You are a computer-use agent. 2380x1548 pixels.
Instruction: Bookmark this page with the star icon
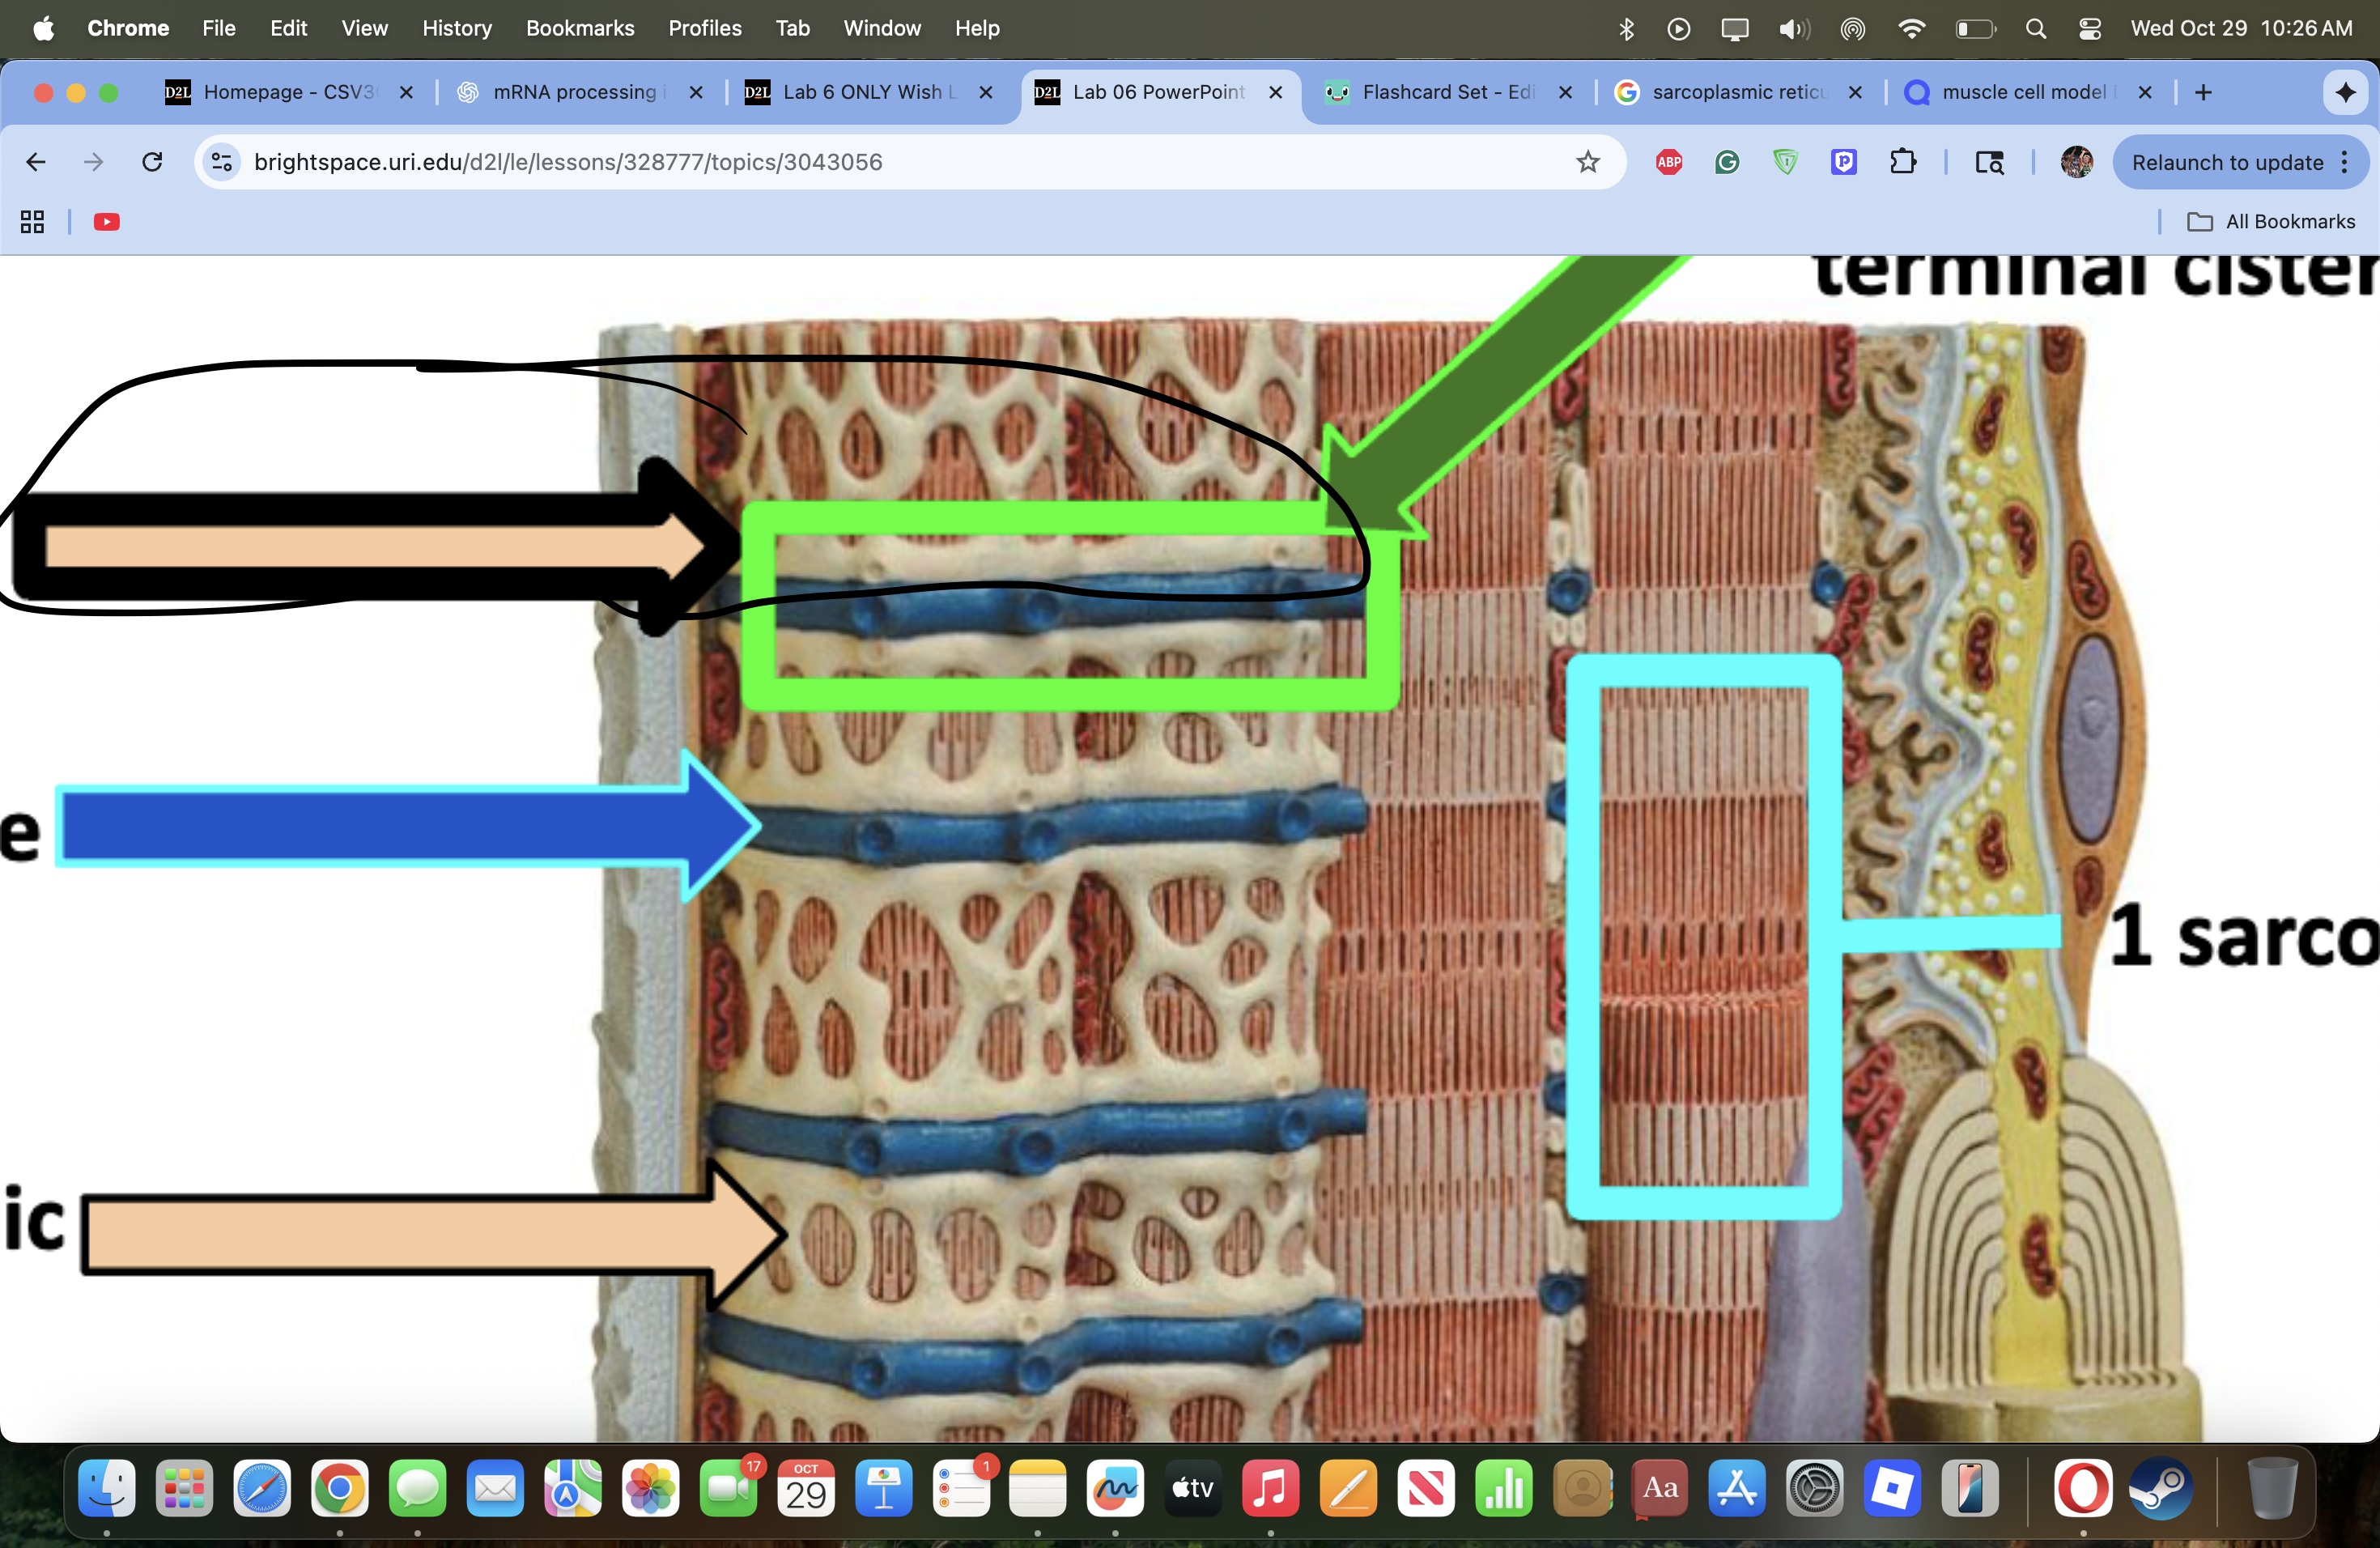coord(1587,162)
